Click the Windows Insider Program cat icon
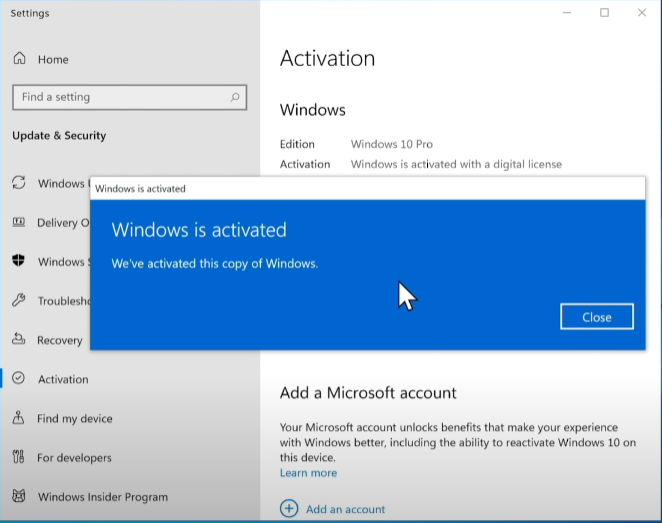The height and width of the screenshot is (523, 662). pos(19,496)
